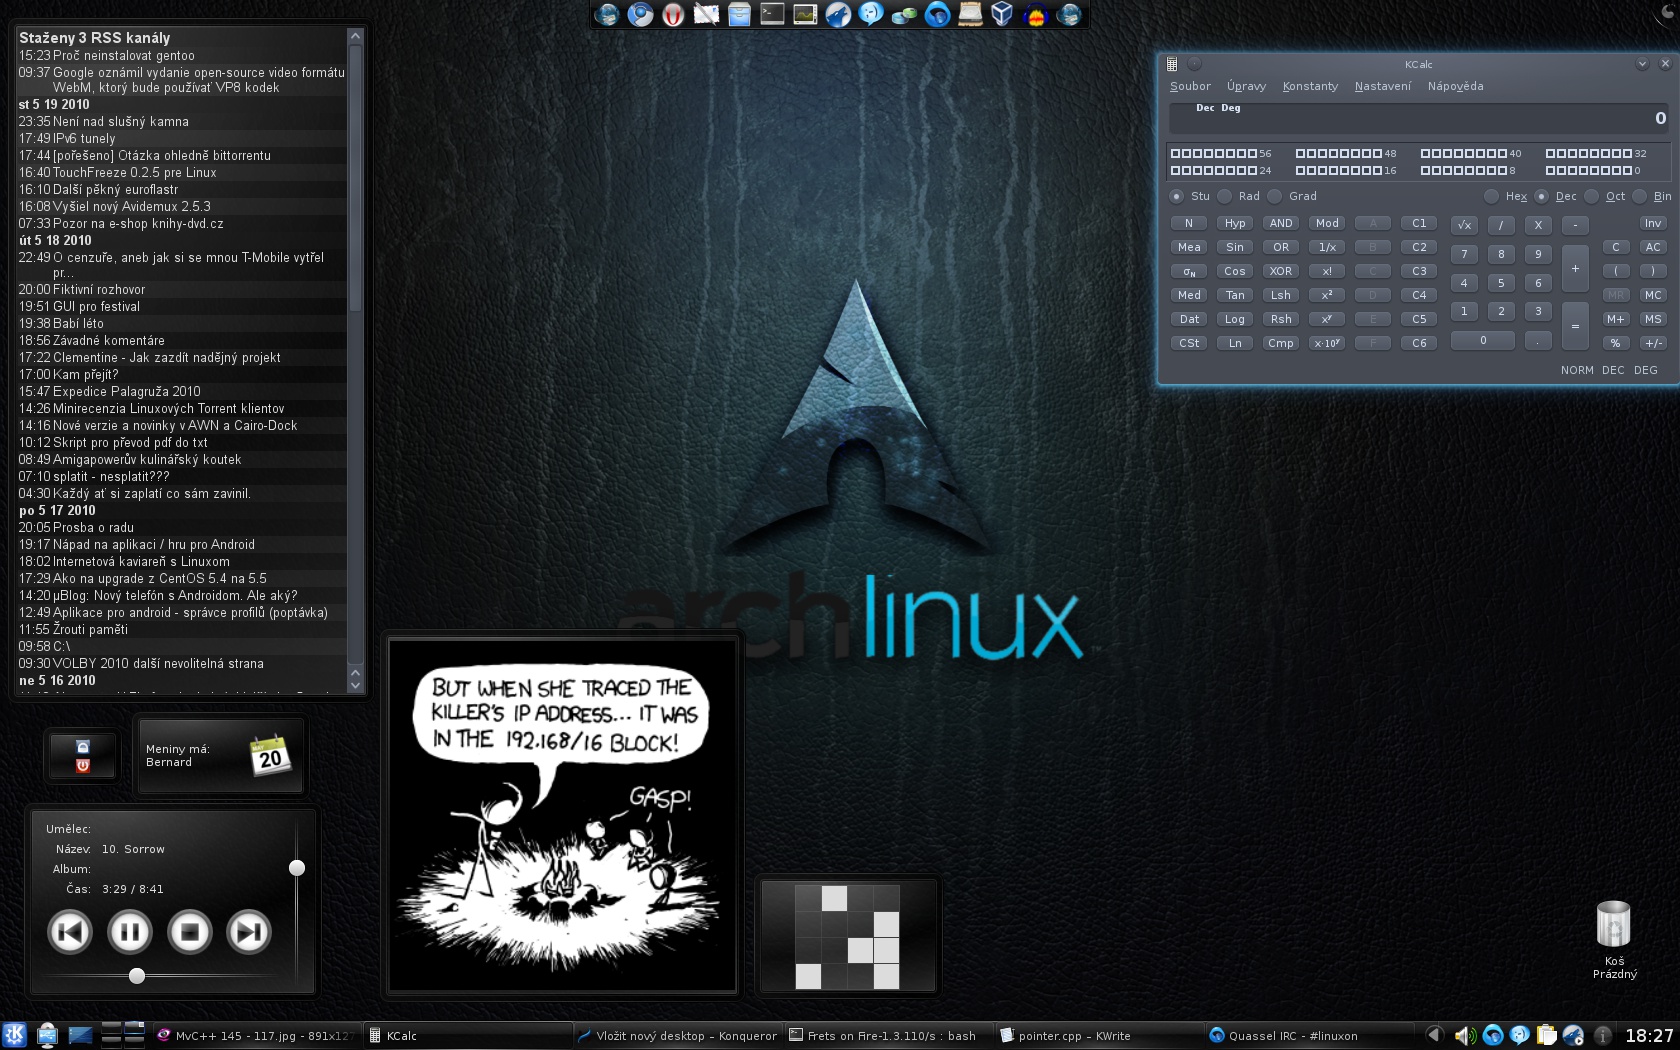Image resolution: width=1680 pixels, height=1050 pixels.
Task: Open the clipboard Klipper tray icon
Action: click(1546, 1036)
